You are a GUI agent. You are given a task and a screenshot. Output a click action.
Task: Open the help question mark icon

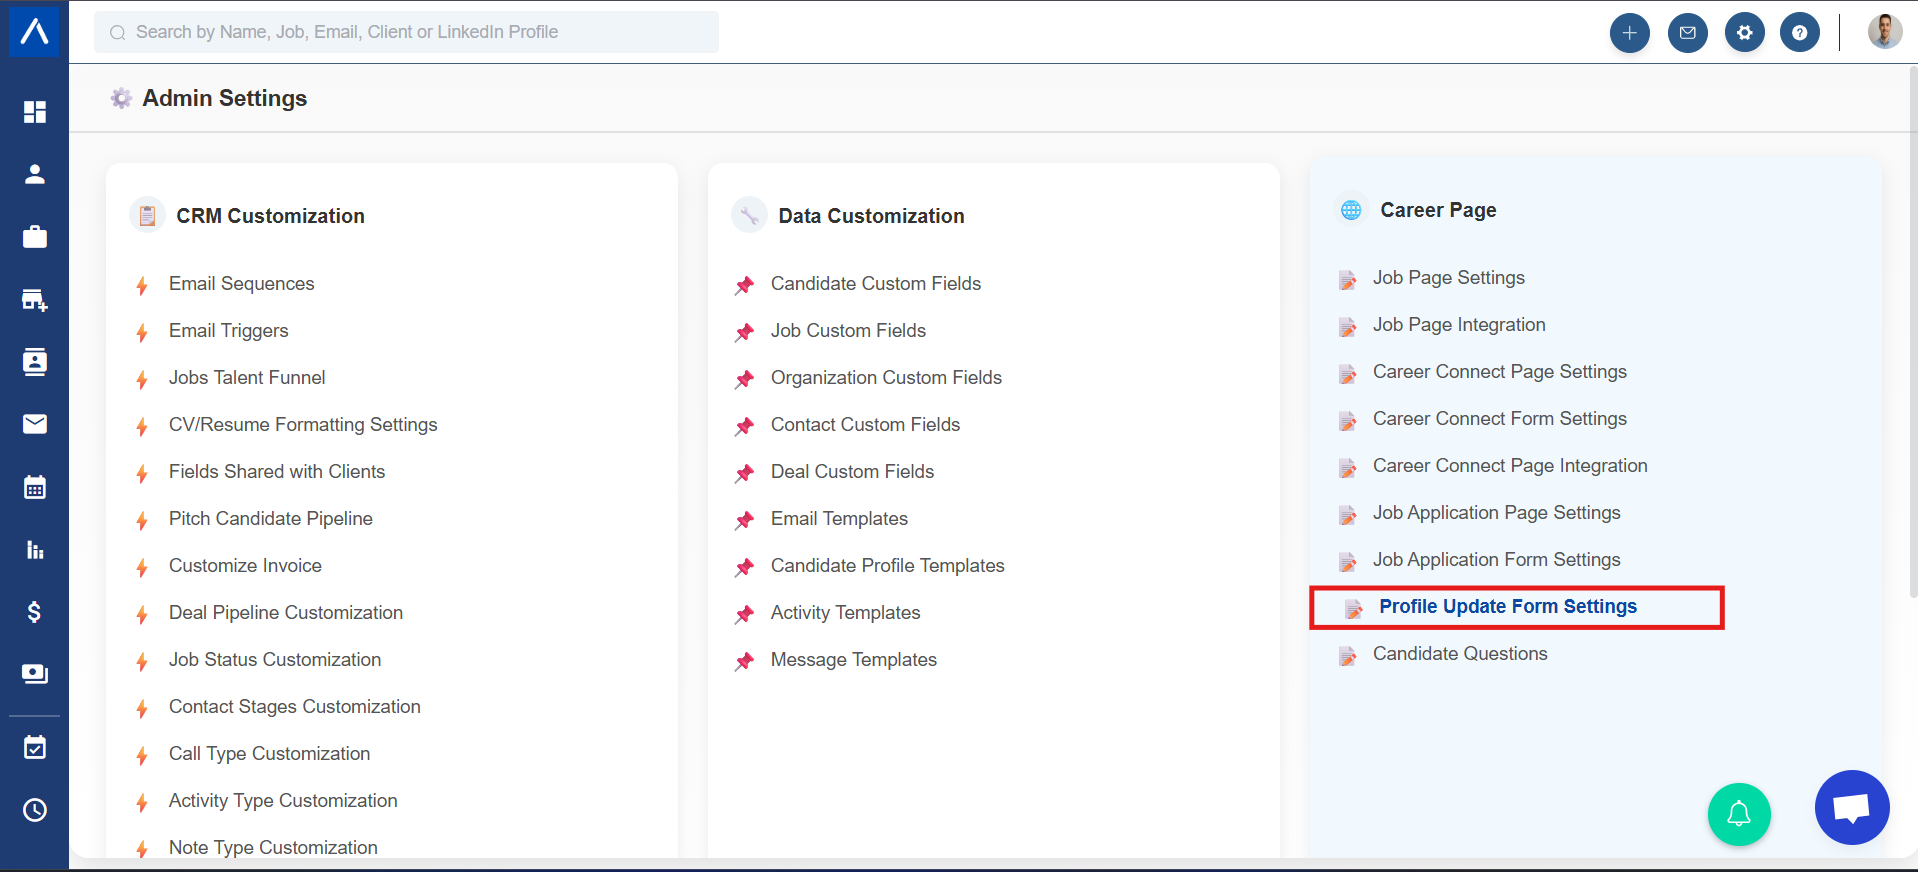click(1799, 33)
